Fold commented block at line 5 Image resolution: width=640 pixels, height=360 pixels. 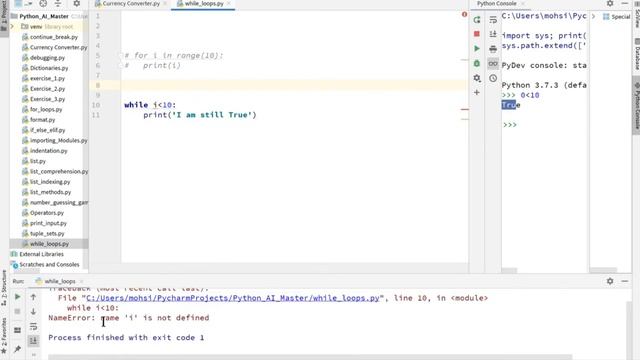pos(121,55)
